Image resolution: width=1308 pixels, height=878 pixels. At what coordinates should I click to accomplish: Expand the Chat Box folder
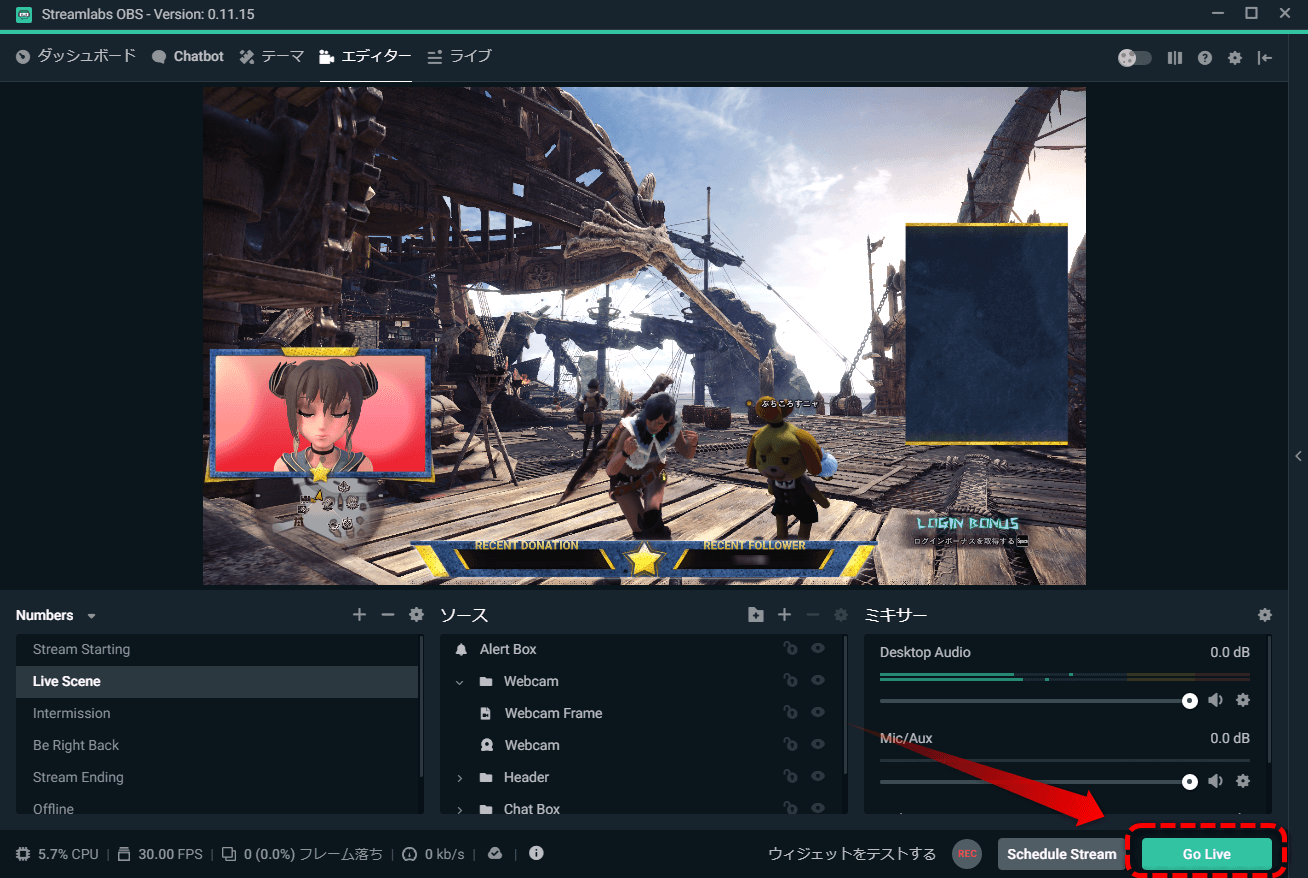(x=460, y=809)
